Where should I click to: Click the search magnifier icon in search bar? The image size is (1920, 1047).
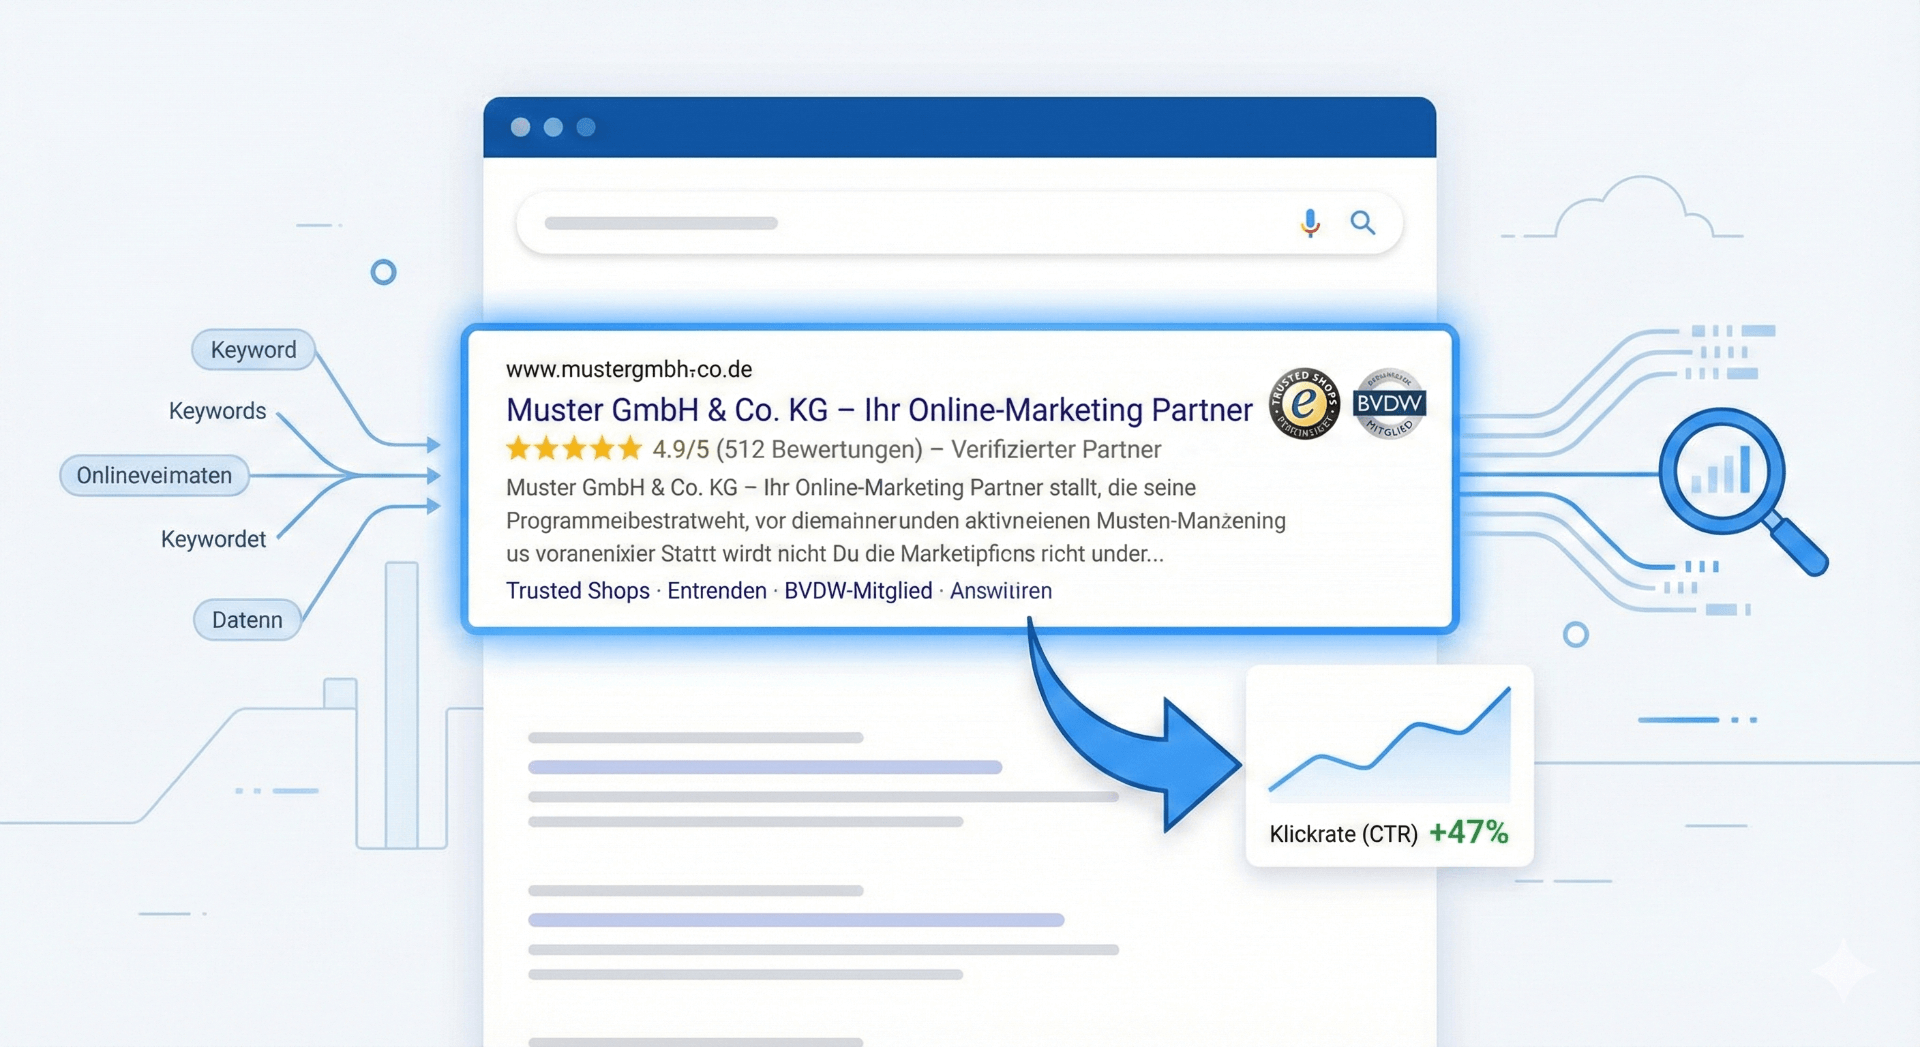(1362, 223)
